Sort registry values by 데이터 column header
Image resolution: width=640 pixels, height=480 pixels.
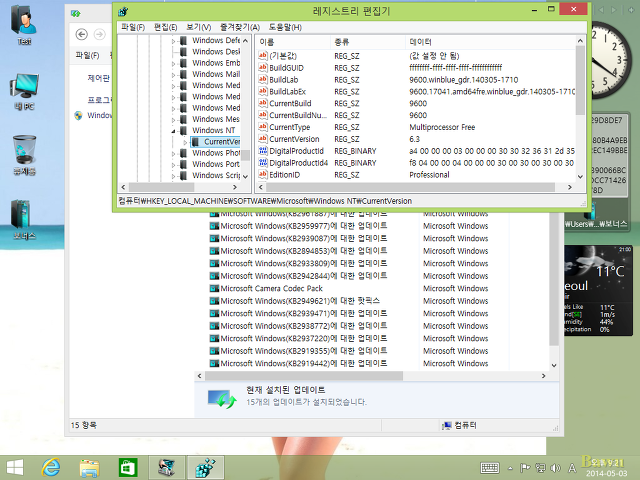(490, 42)
